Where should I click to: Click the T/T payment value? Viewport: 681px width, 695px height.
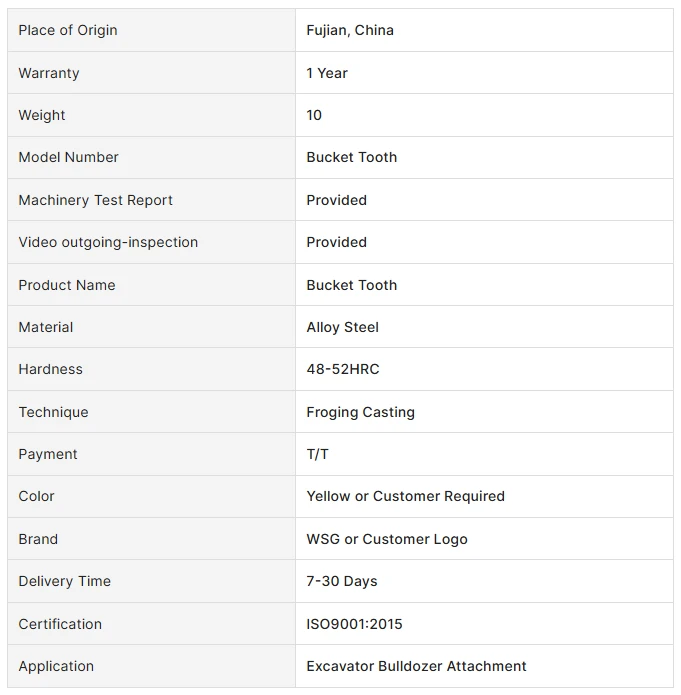pyautogui.click(x=317, y=454)
